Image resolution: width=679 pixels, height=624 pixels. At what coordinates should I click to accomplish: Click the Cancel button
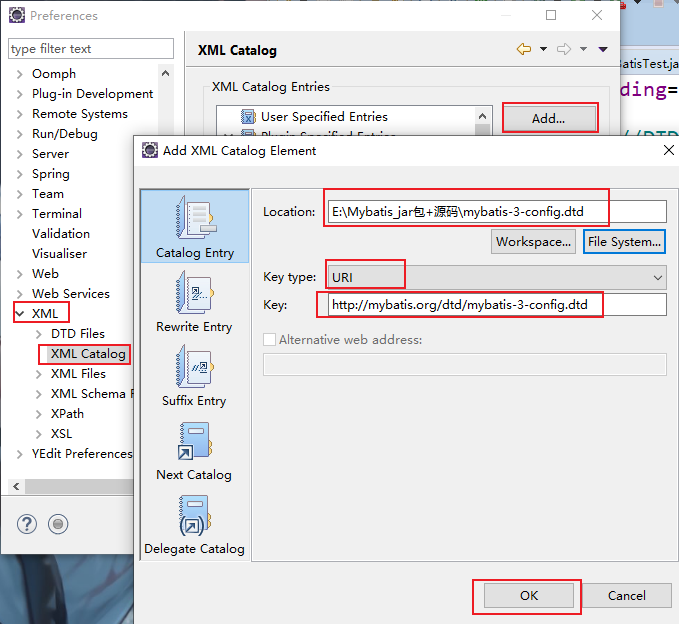(627, 595)
